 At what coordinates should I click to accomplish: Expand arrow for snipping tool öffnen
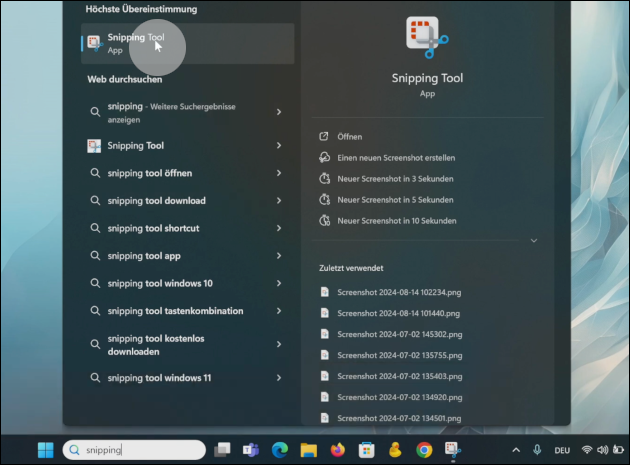279,173
